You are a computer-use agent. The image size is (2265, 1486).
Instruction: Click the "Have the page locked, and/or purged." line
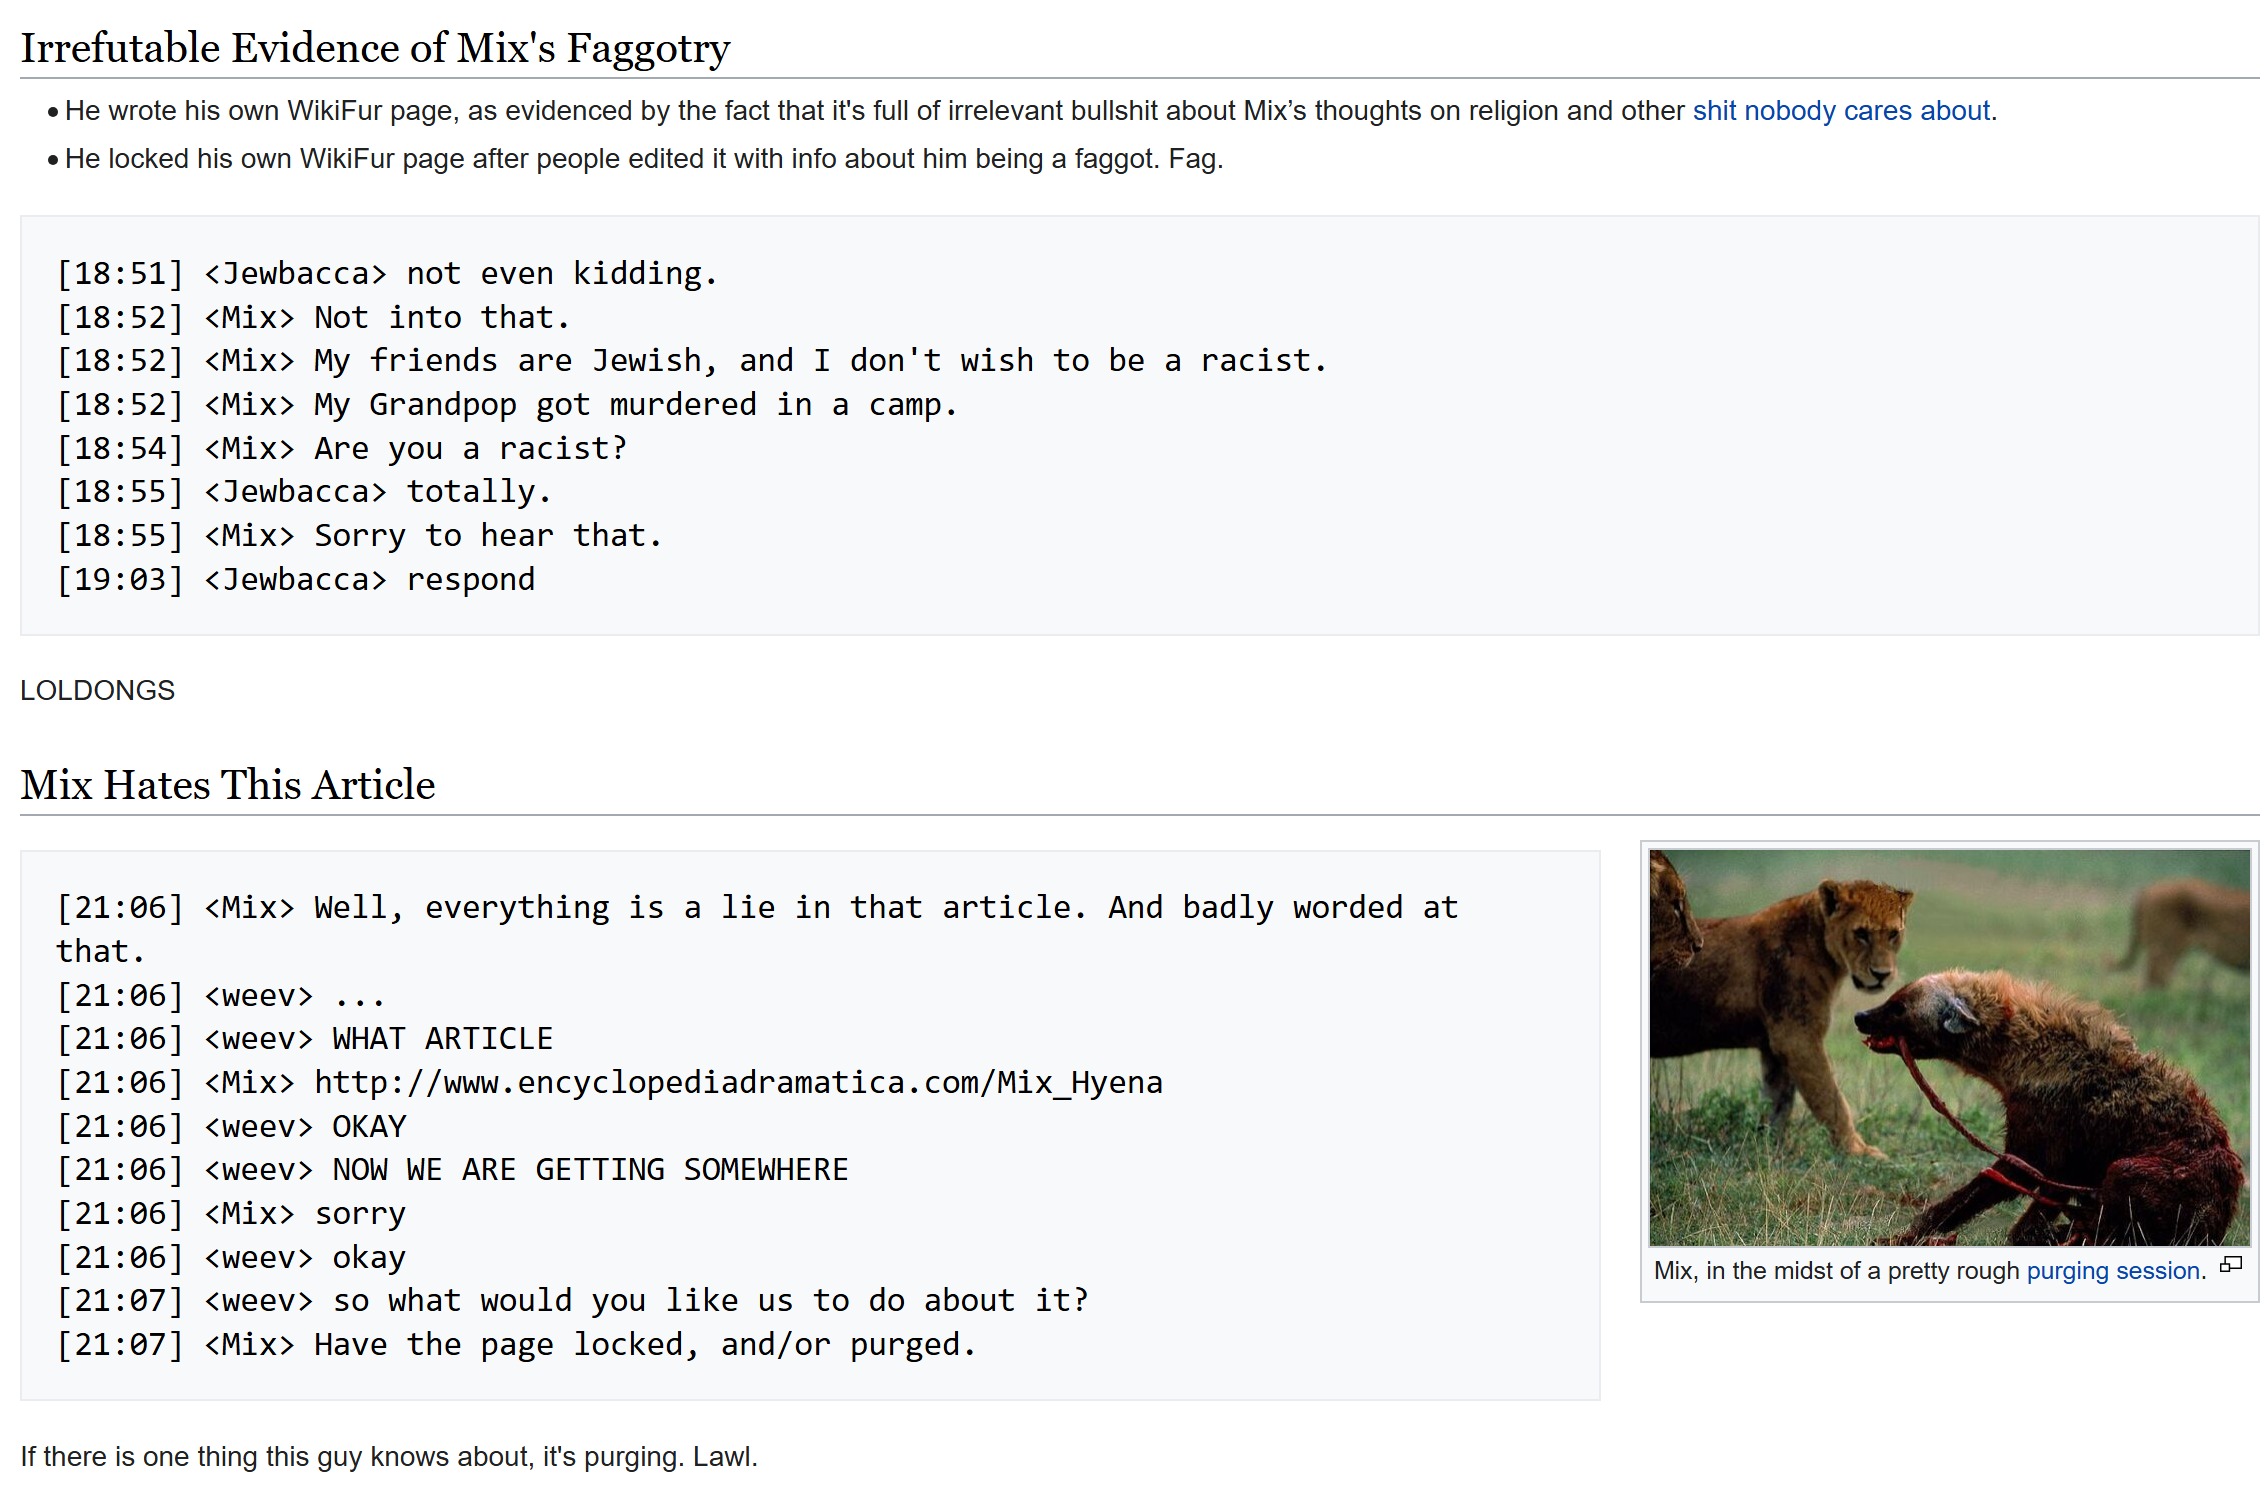[x=516, y=1344]
